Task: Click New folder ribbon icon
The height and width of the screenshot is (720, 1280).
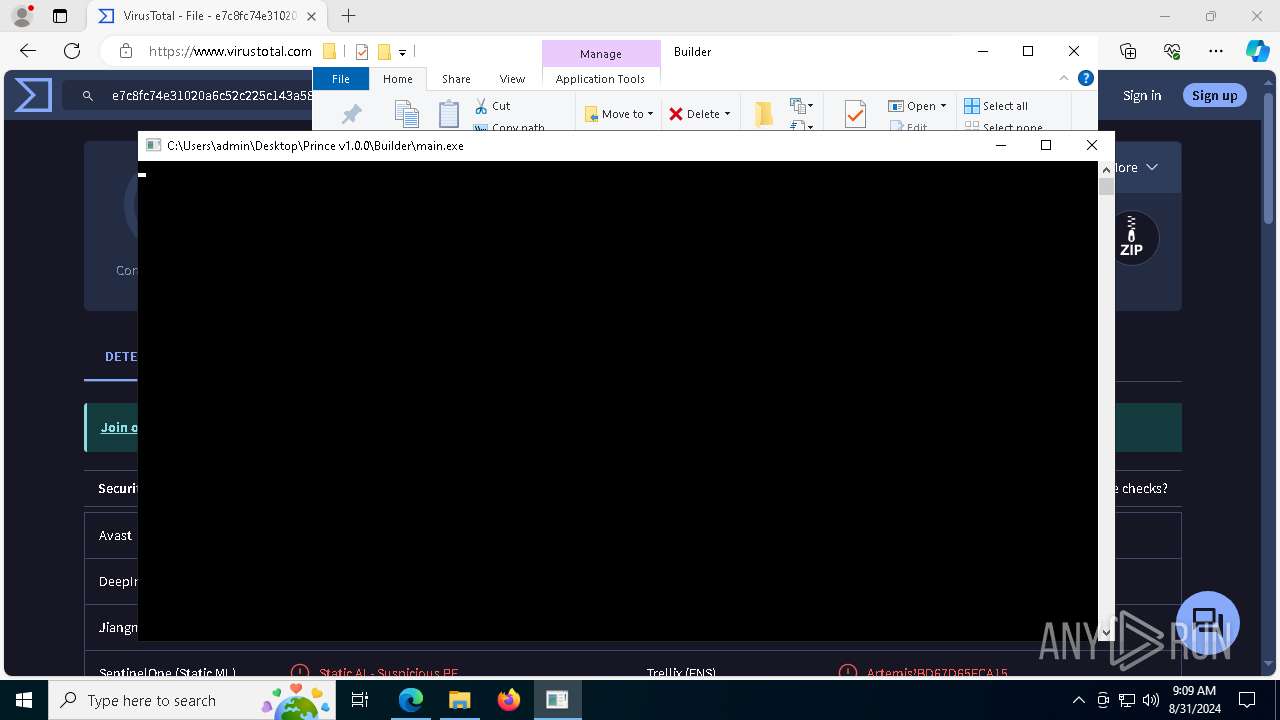Action: [764, 114]
